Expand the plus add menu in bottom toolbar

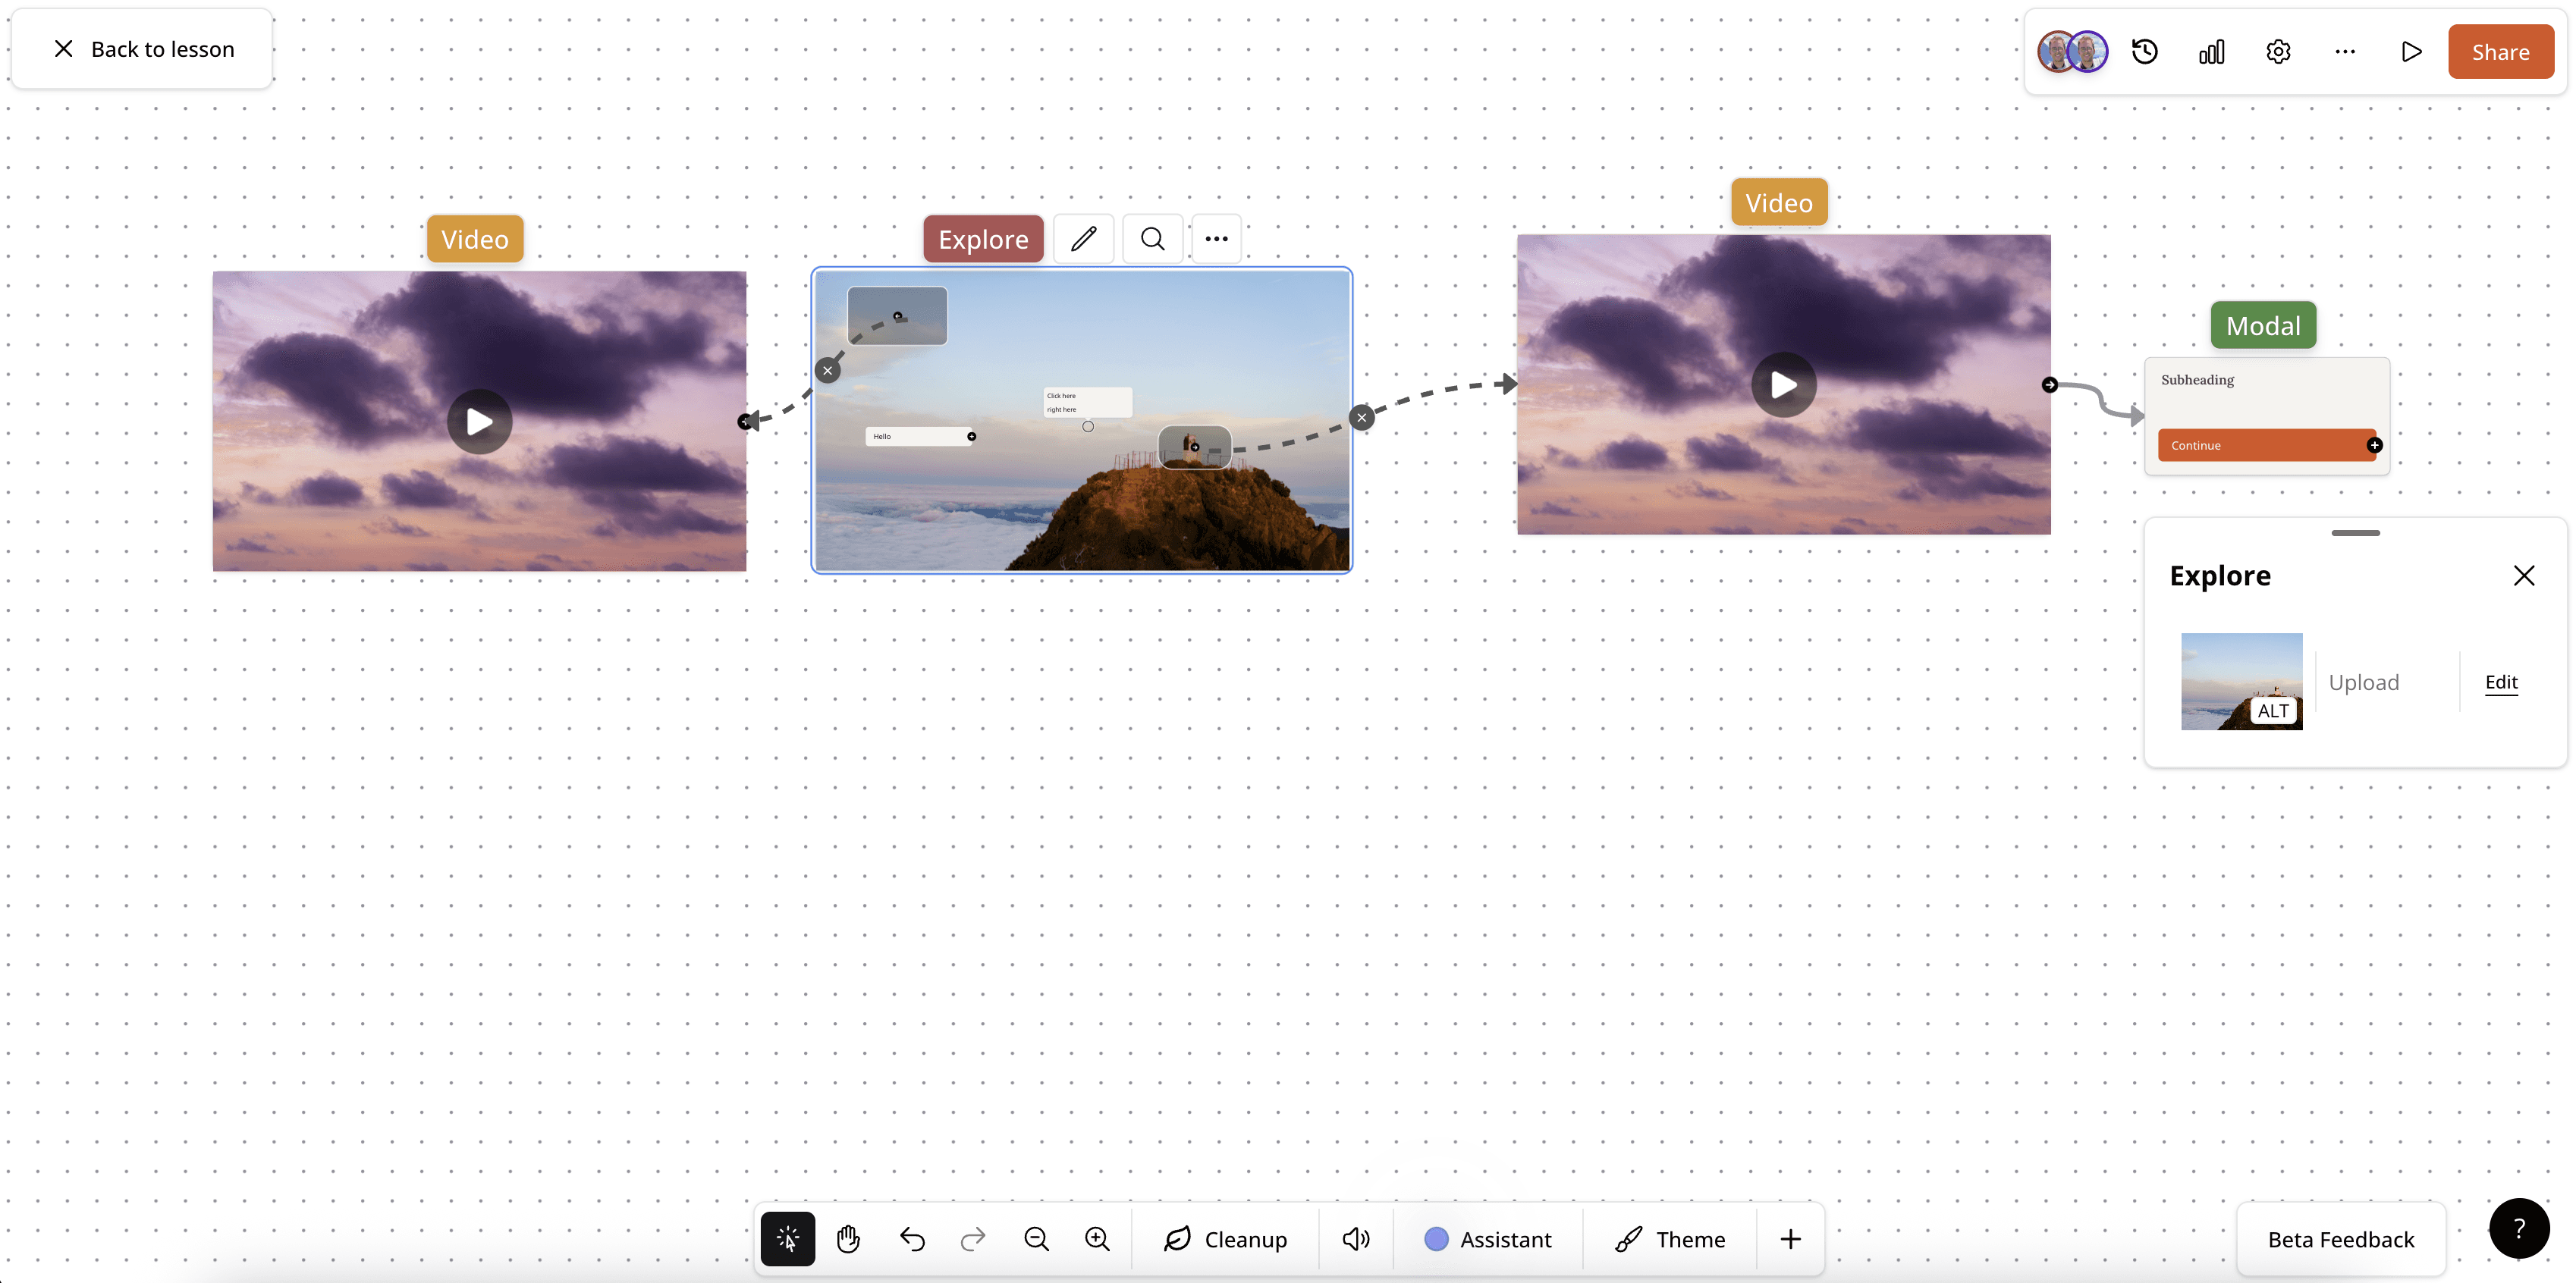[1790, 1239]
